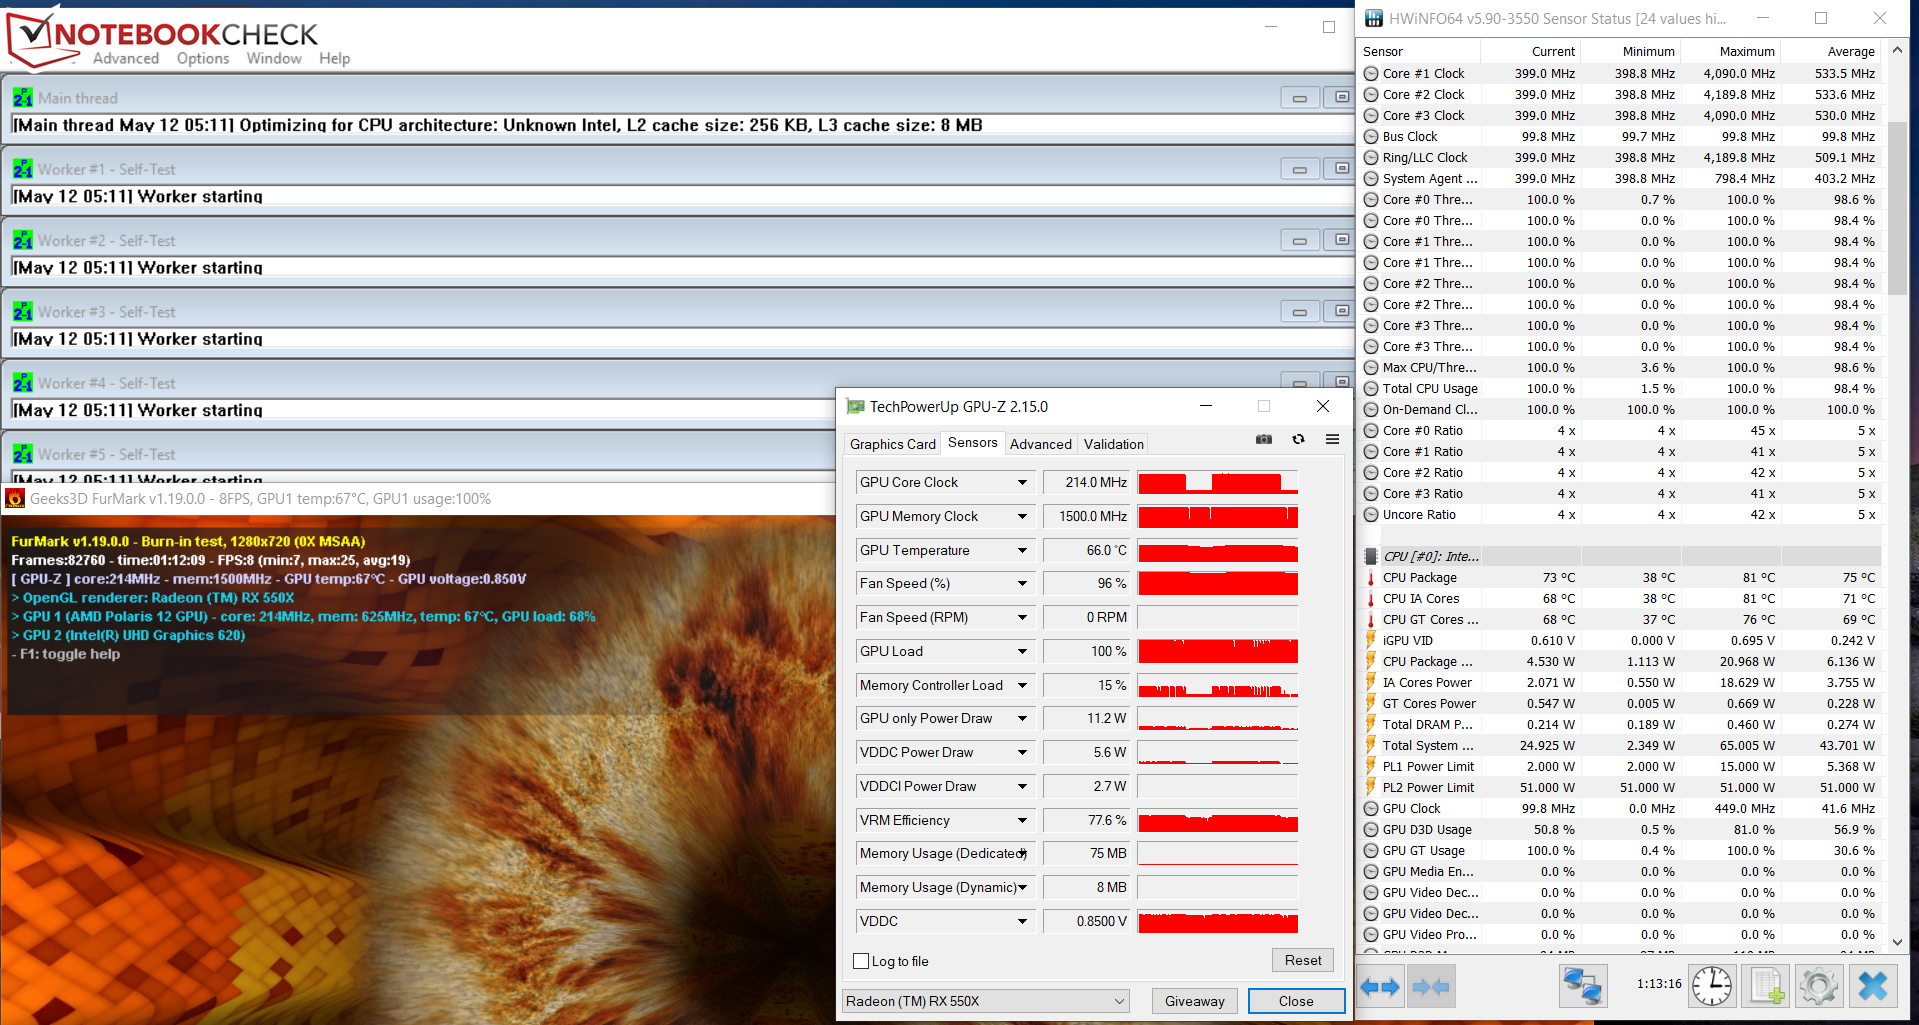Click the GPU Core Clock history graph
This screenshot has height=1025, width=1919.
tap(1218, 482)
